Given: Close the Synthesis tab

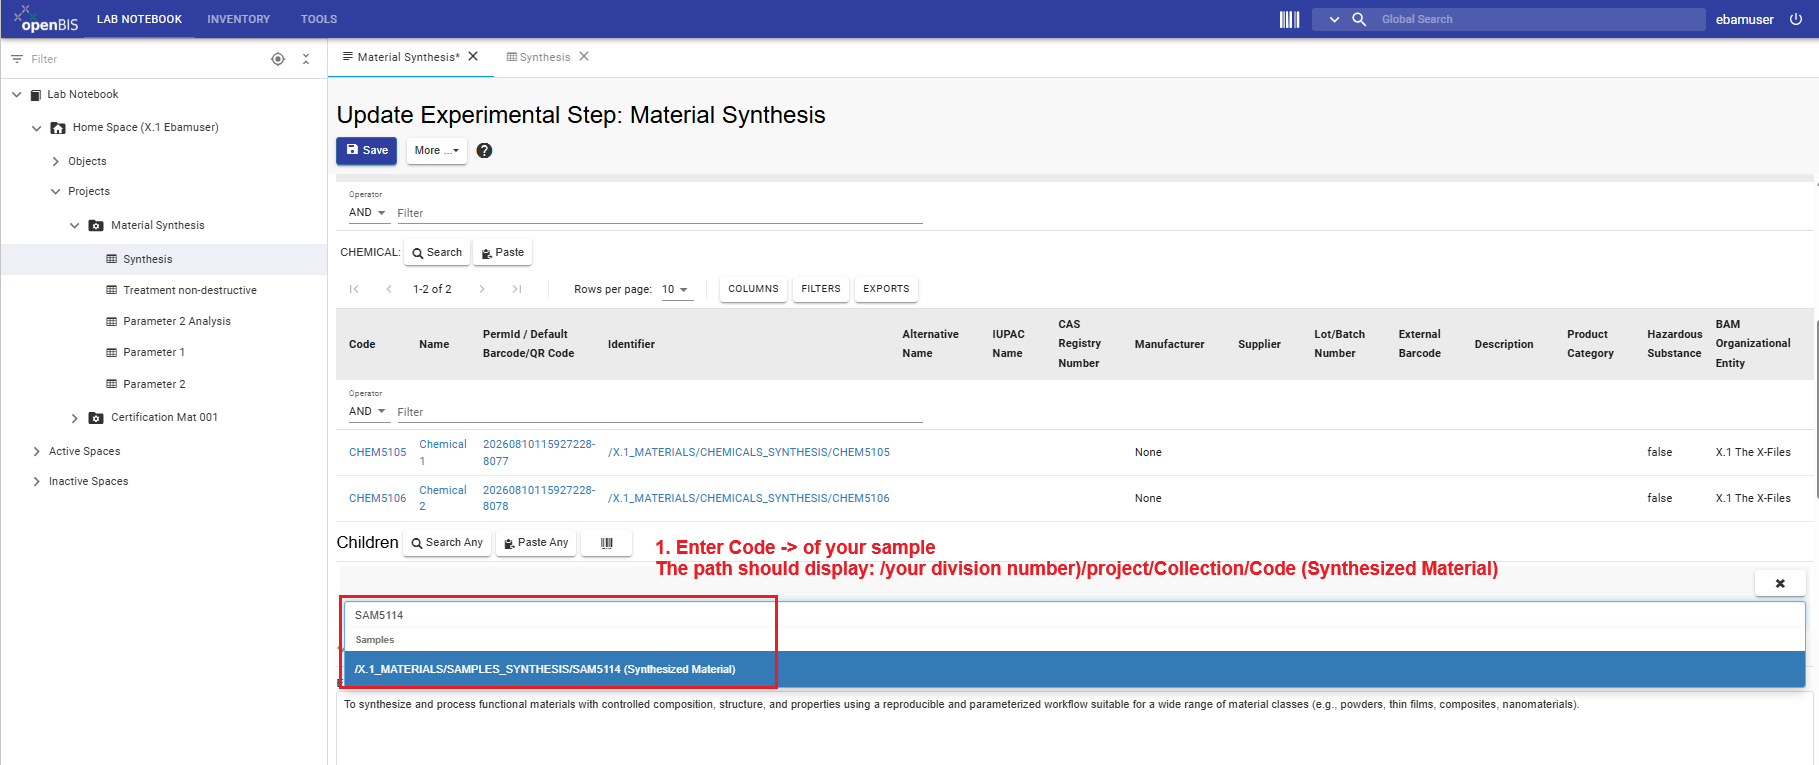Looking at the screenshot, I should [584, 56].
